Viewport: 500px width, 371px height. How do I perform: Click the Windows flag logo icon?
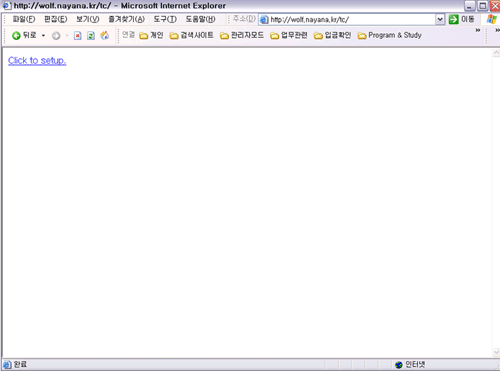pos(492,19)
